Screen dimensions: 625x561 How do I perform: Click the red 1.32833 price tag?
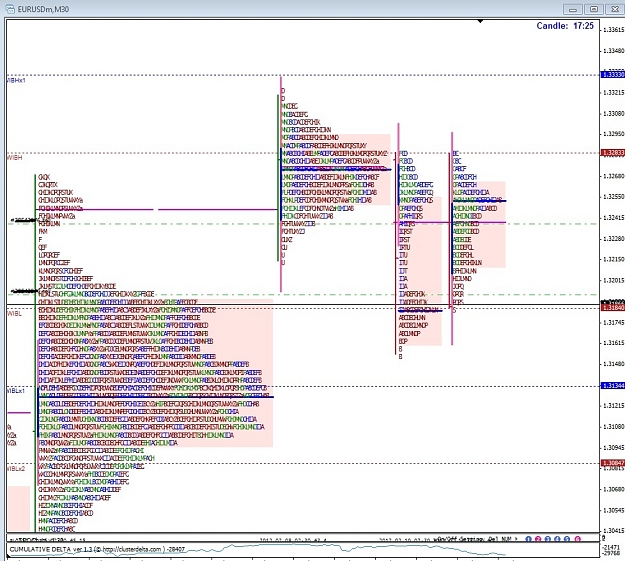[x=613, y=153]
